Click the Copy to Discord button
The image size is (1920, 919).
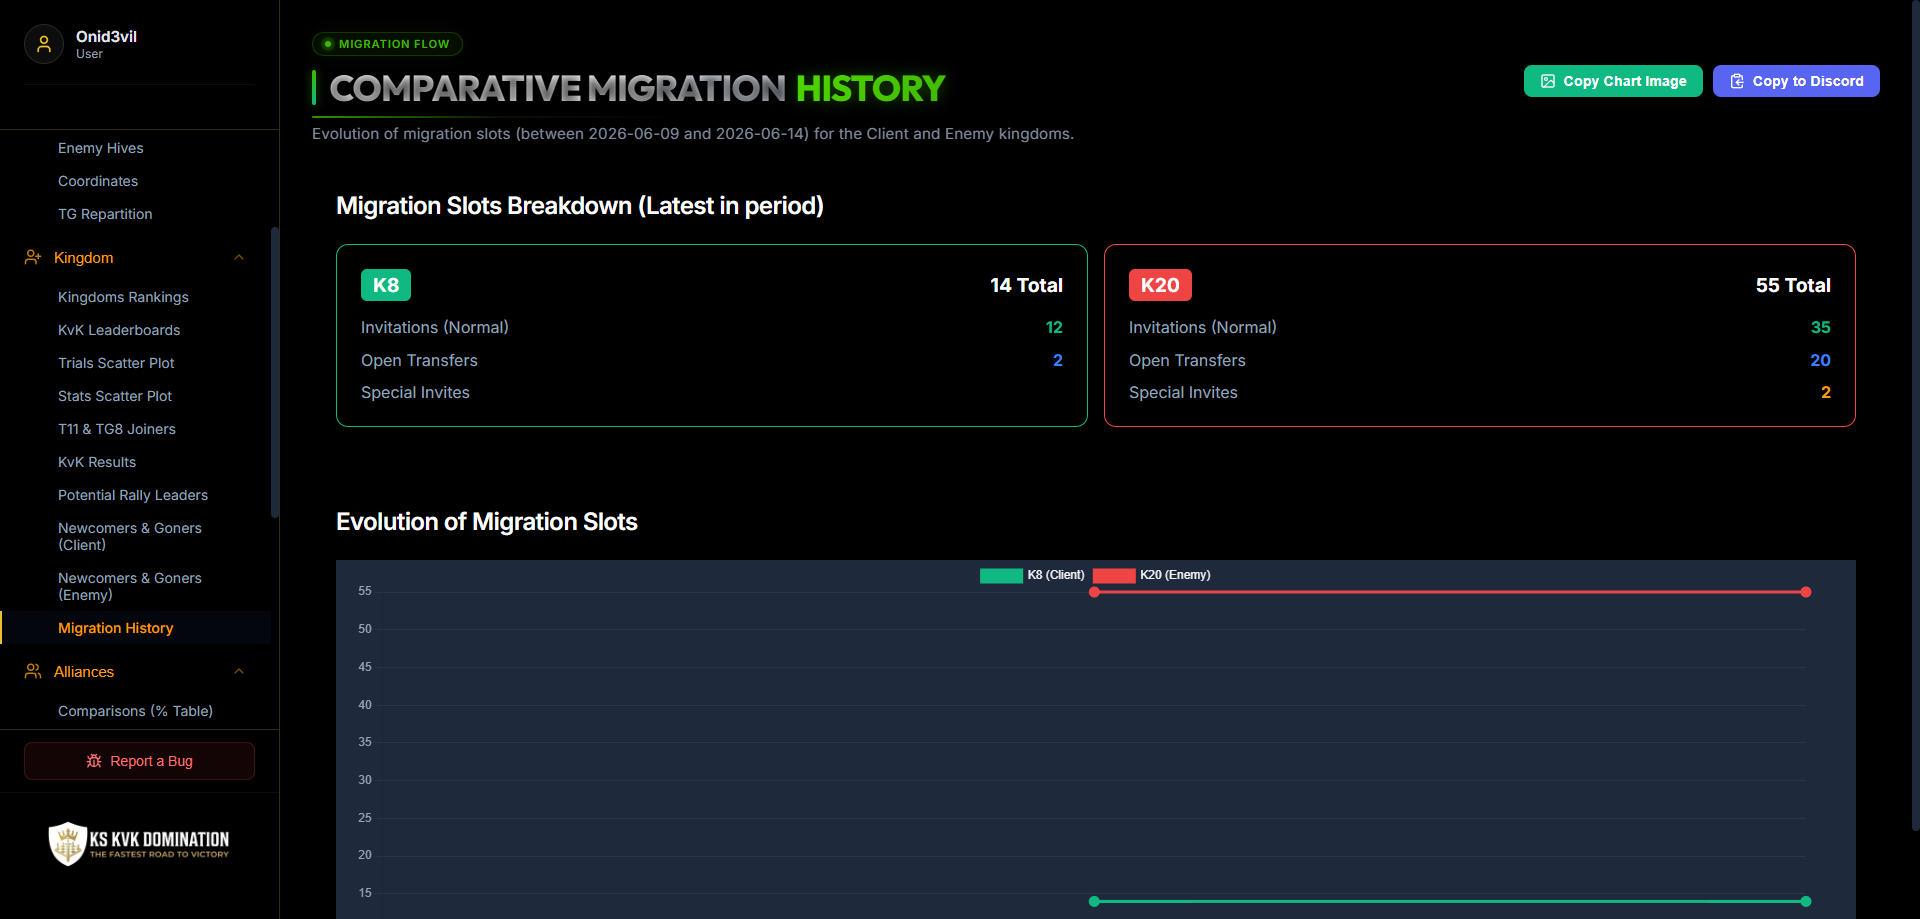tap(1796, 81)
